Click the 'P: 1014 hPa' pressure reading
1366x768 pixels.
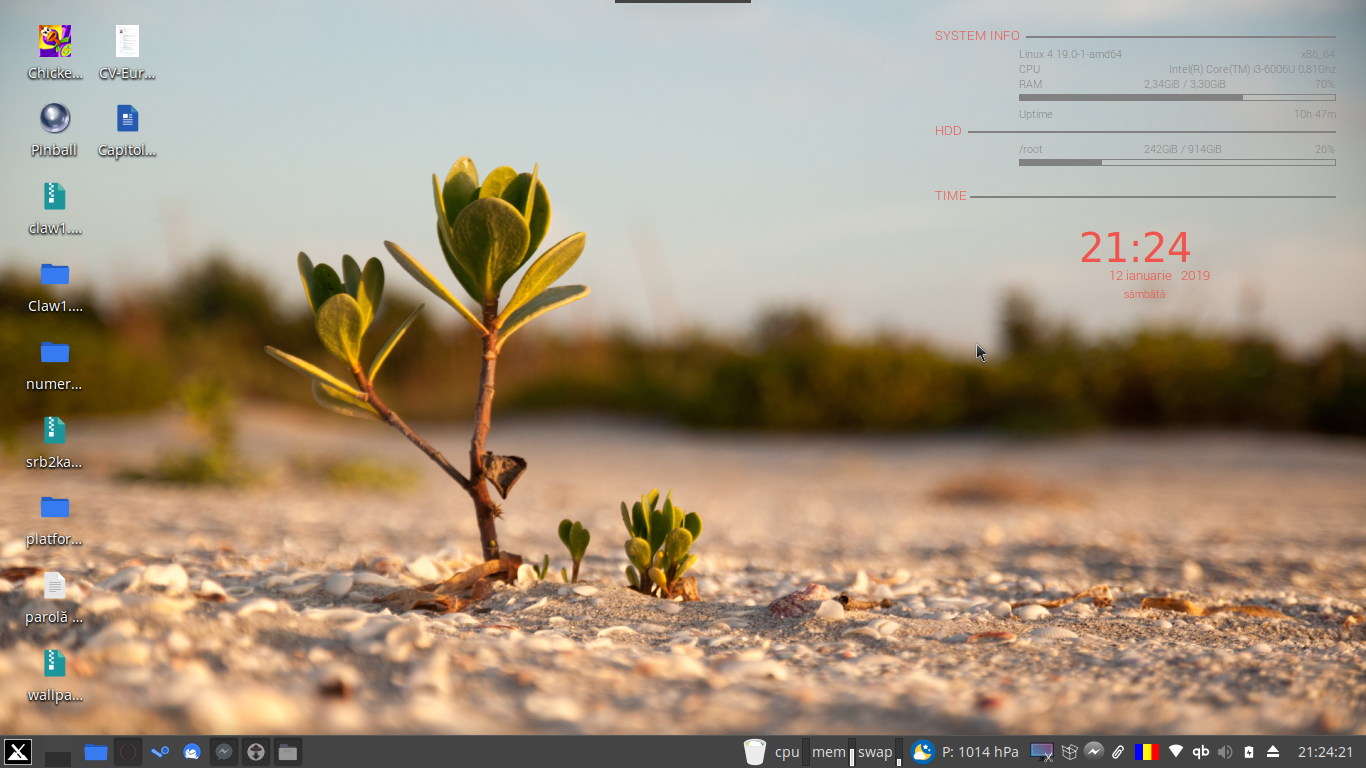980,752
